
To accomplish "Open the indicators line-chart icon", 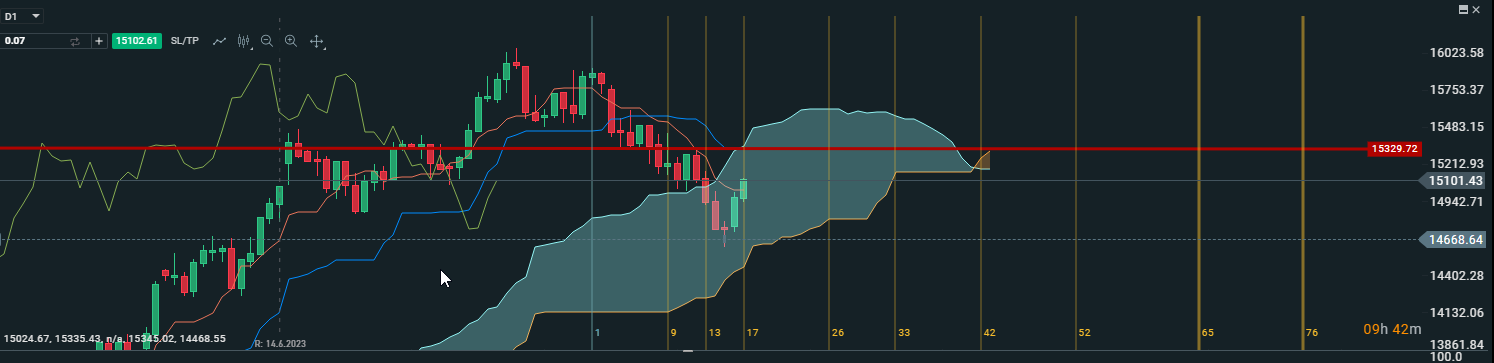I will (x=220, y=41).
